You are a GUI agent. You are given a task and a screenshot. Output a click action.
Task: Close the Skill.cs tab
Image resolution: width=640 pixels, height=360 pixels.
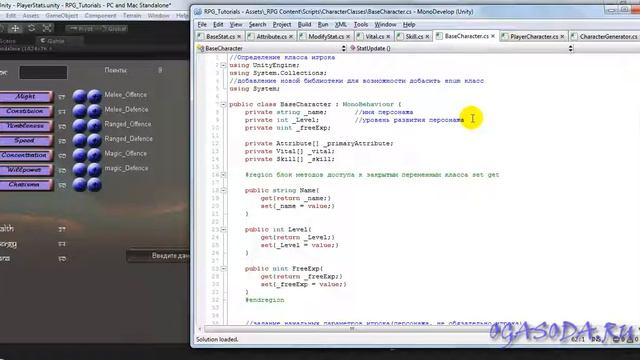pyautogui.click(x=427, y=37)
